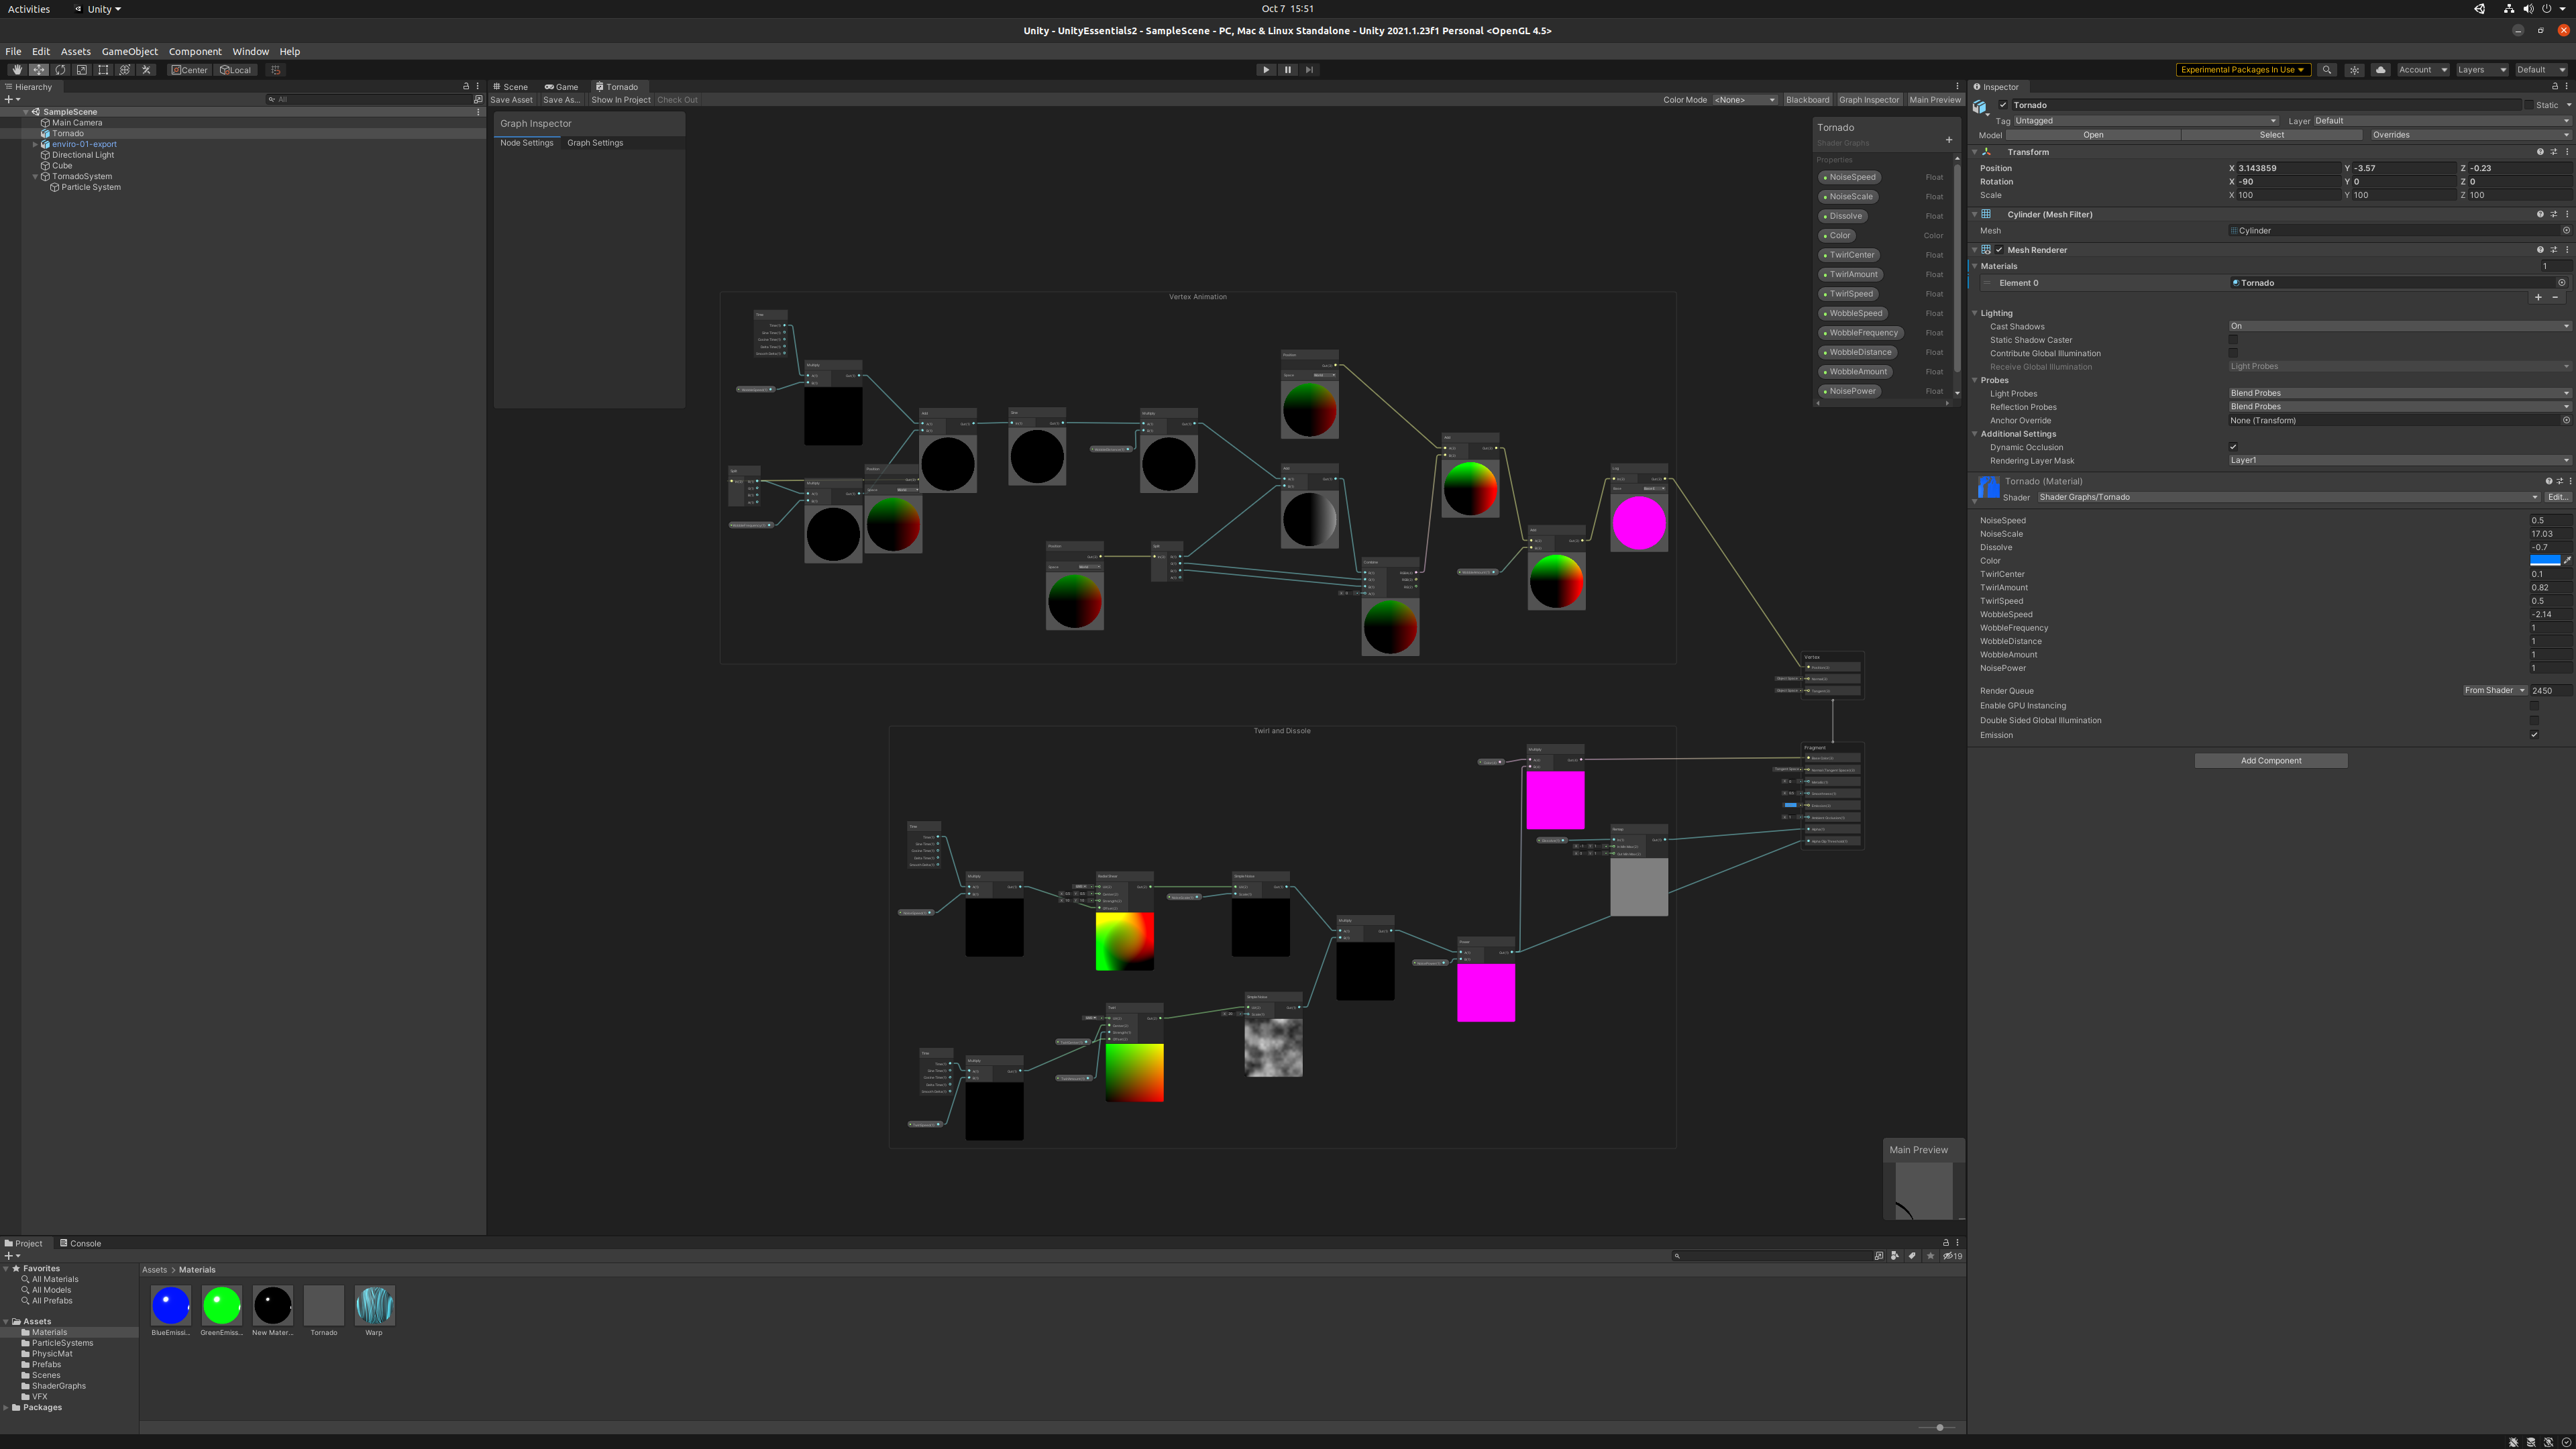Open the Node Settings tab in Graph Inspector

[x=525, y=144]
